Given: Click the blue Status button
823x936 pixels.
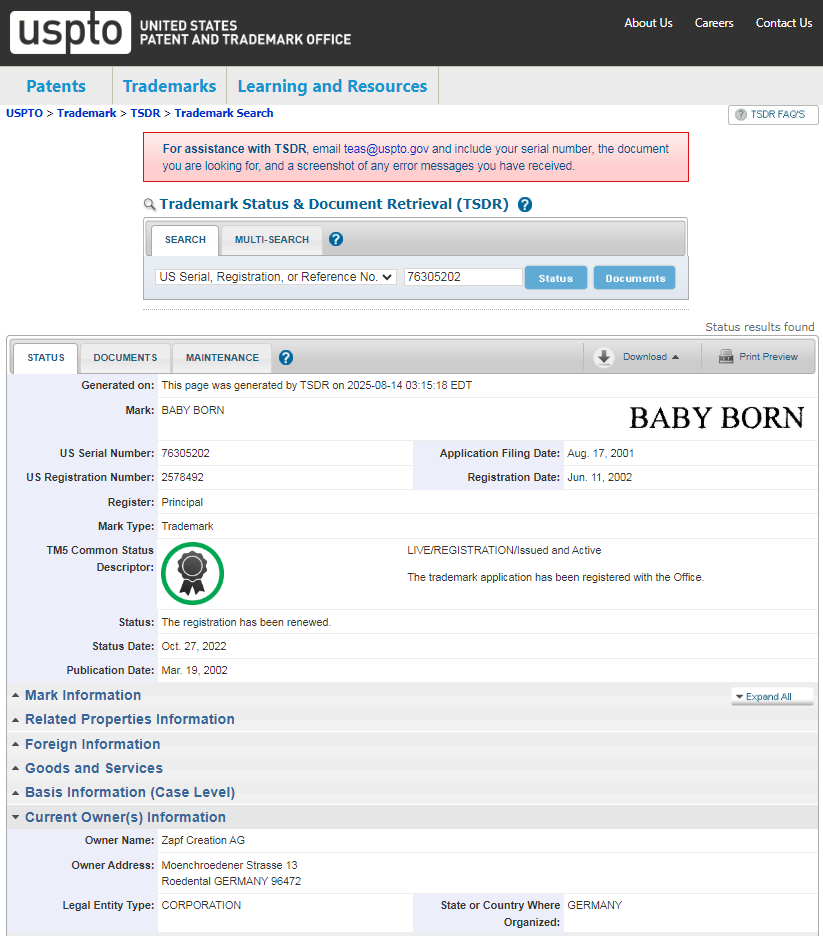Looking at the screenshot, I should click(x=556, y=278).
